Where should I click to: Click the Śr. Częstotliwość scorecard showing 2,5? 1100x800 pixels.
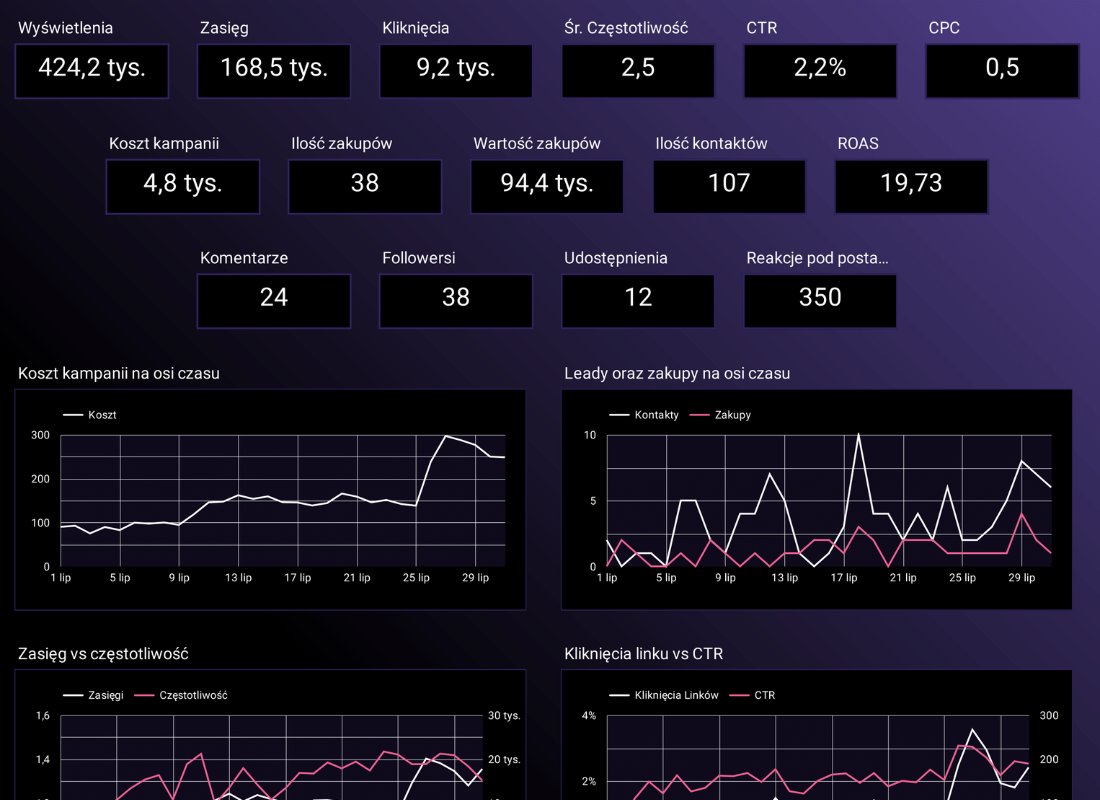pyautogui.click(x=638, y=70)
